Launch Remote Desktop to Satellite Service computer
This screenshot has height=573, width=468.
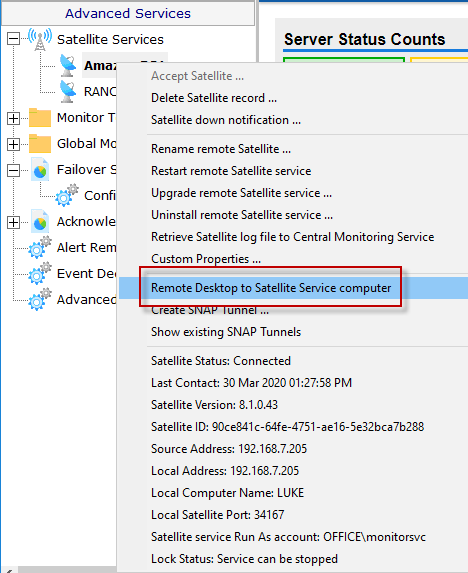pos(271,288)
